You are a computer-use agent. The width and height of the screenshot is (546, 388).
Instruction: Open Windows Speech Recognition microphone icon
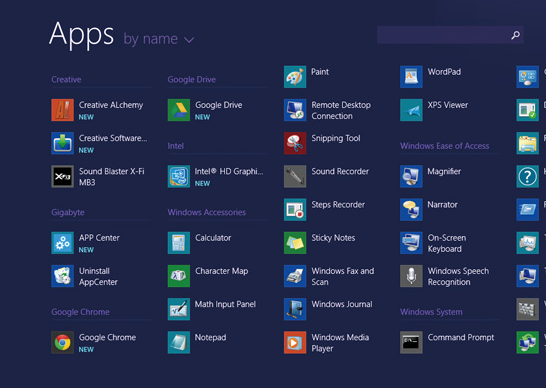(x=411, y=276)
